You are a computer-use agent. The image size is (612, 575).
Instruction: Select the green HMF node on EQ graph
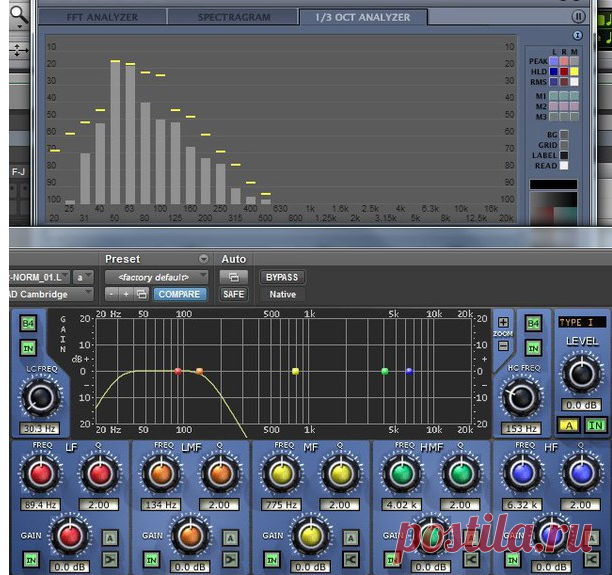385,371
